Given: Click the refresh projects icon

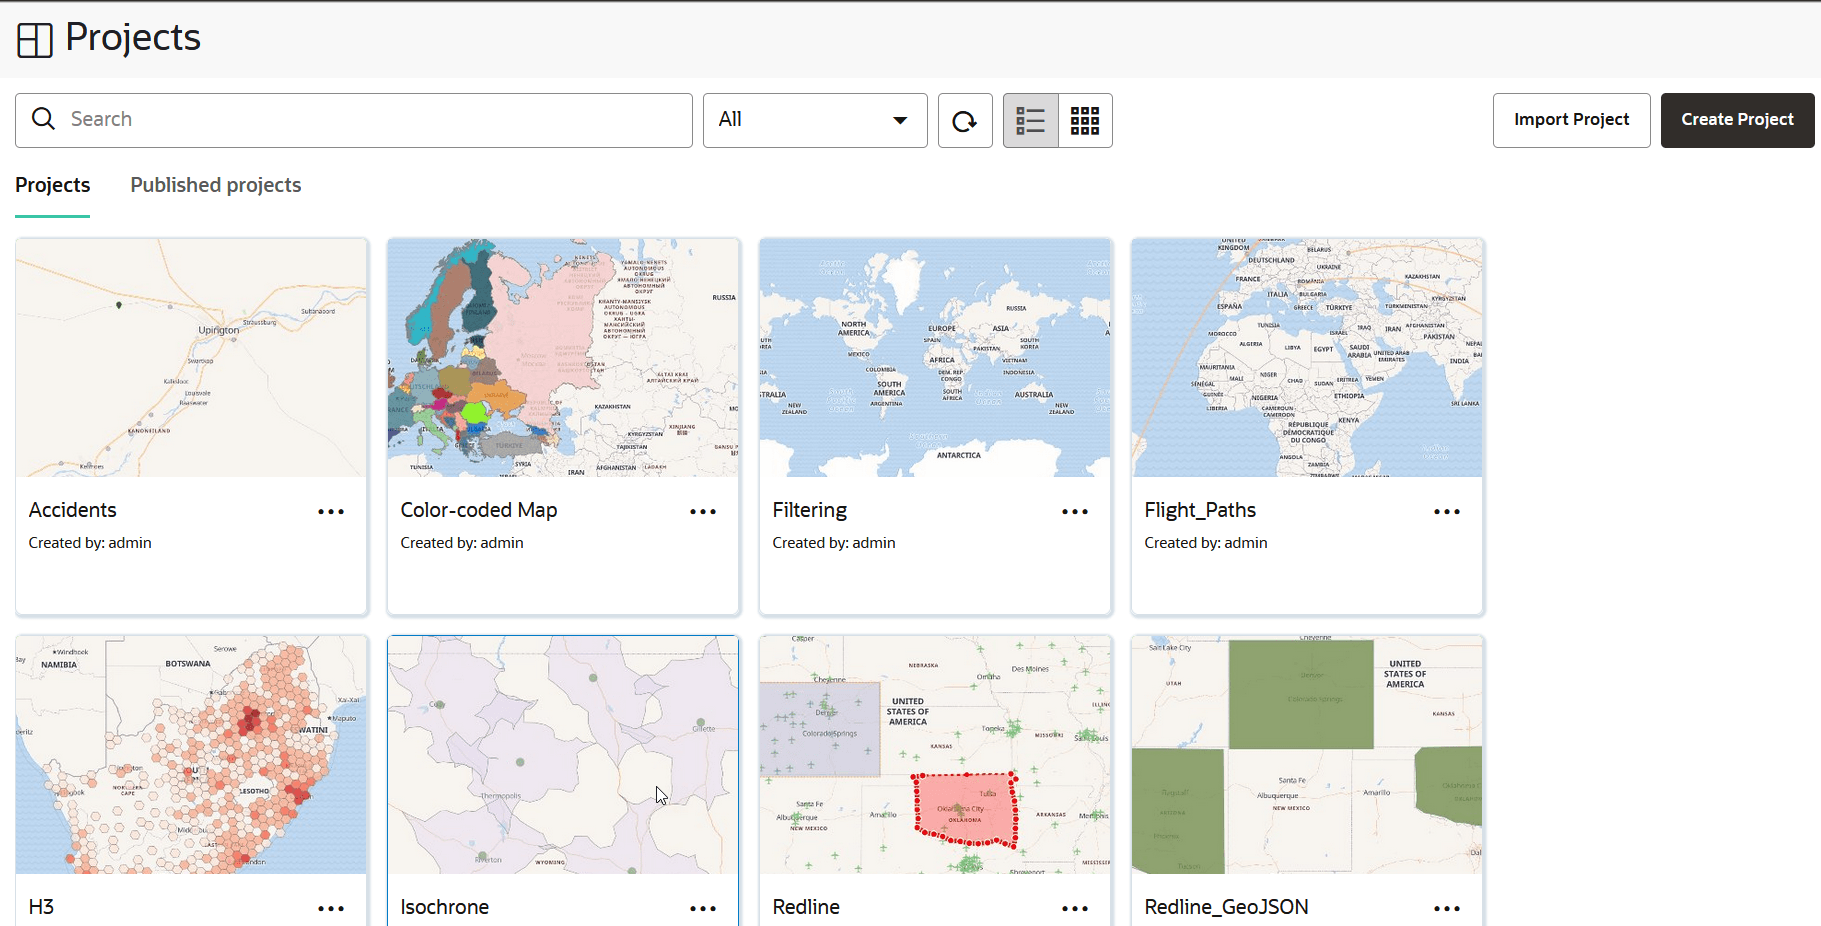Looking at the screenshot, I should tap(964, 120).
